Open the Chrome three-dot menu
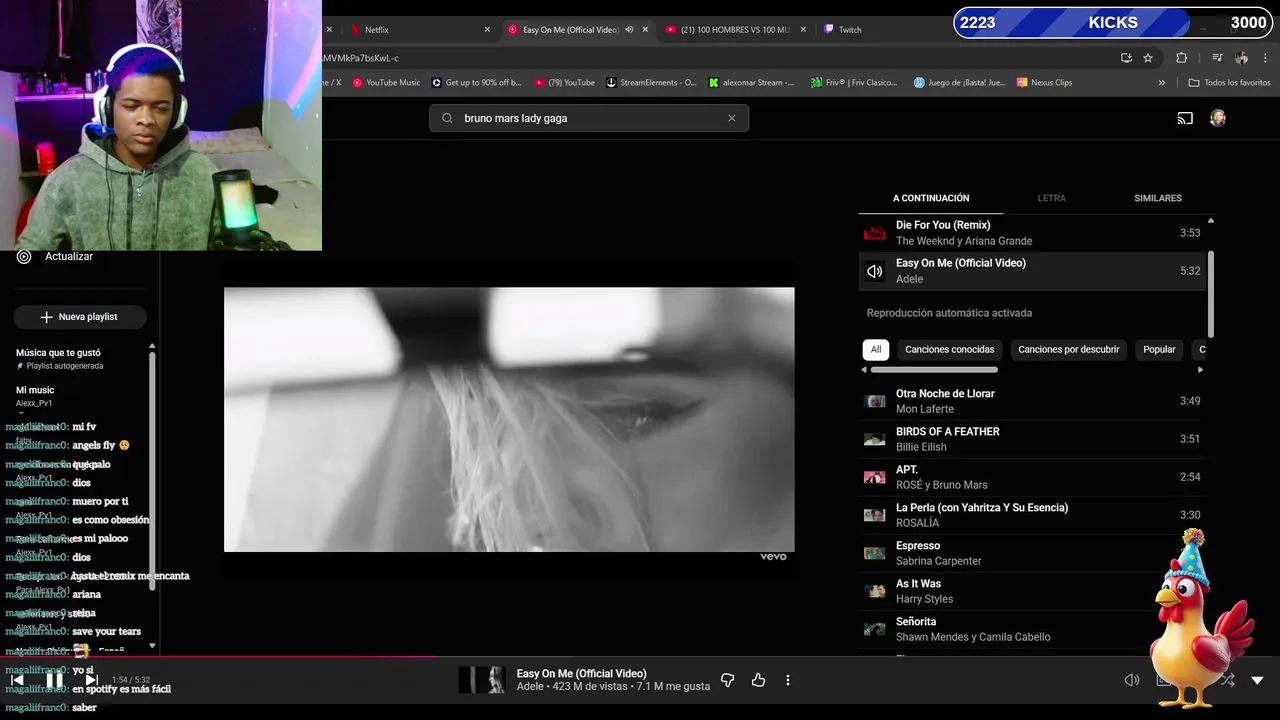Image resolution: width=1280 pixels, height=720 pixels. coord(1266,58)
